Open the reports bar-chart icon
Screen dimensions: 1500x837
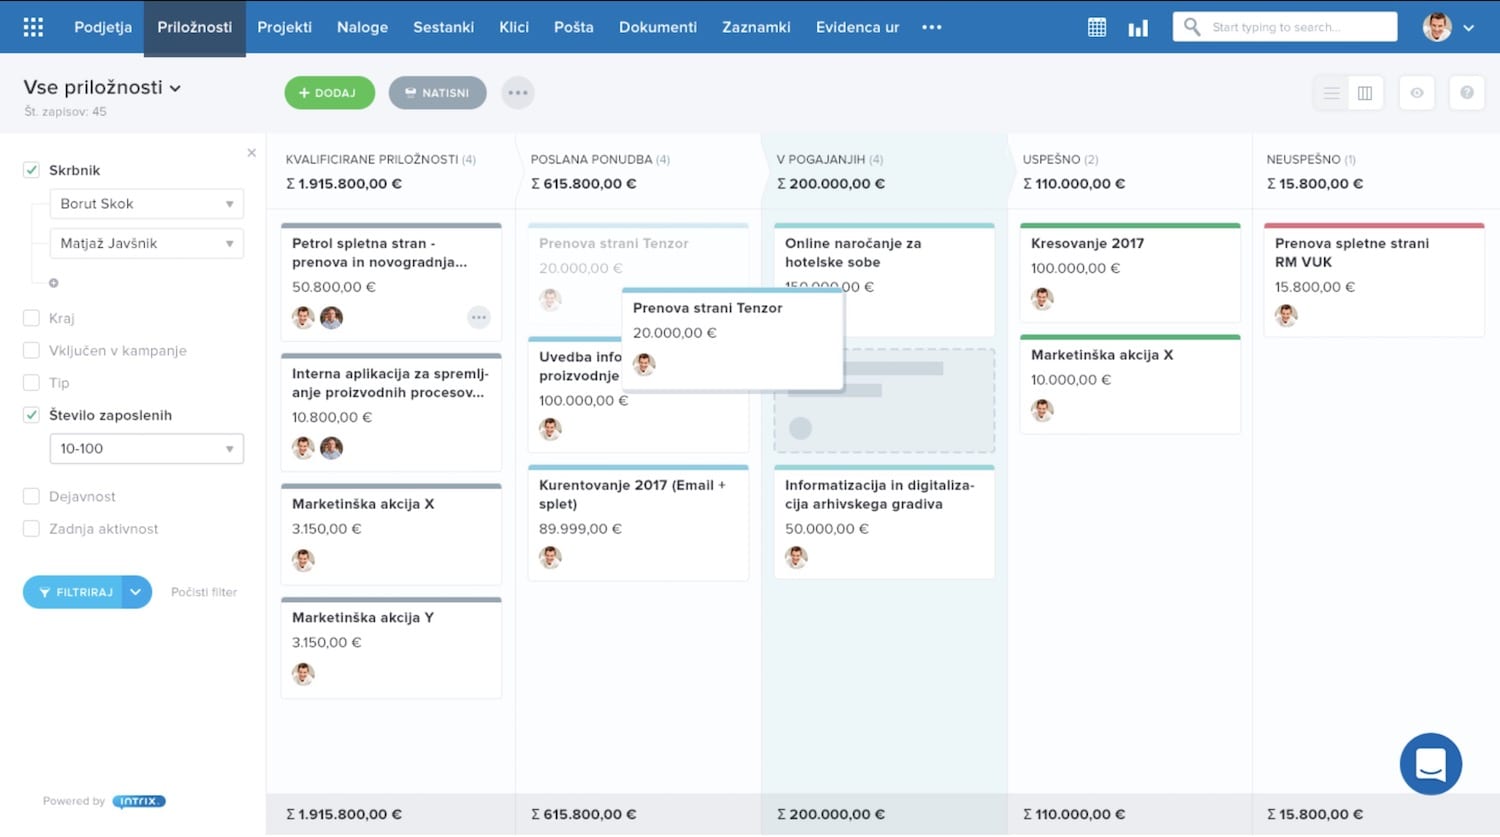1138,27
